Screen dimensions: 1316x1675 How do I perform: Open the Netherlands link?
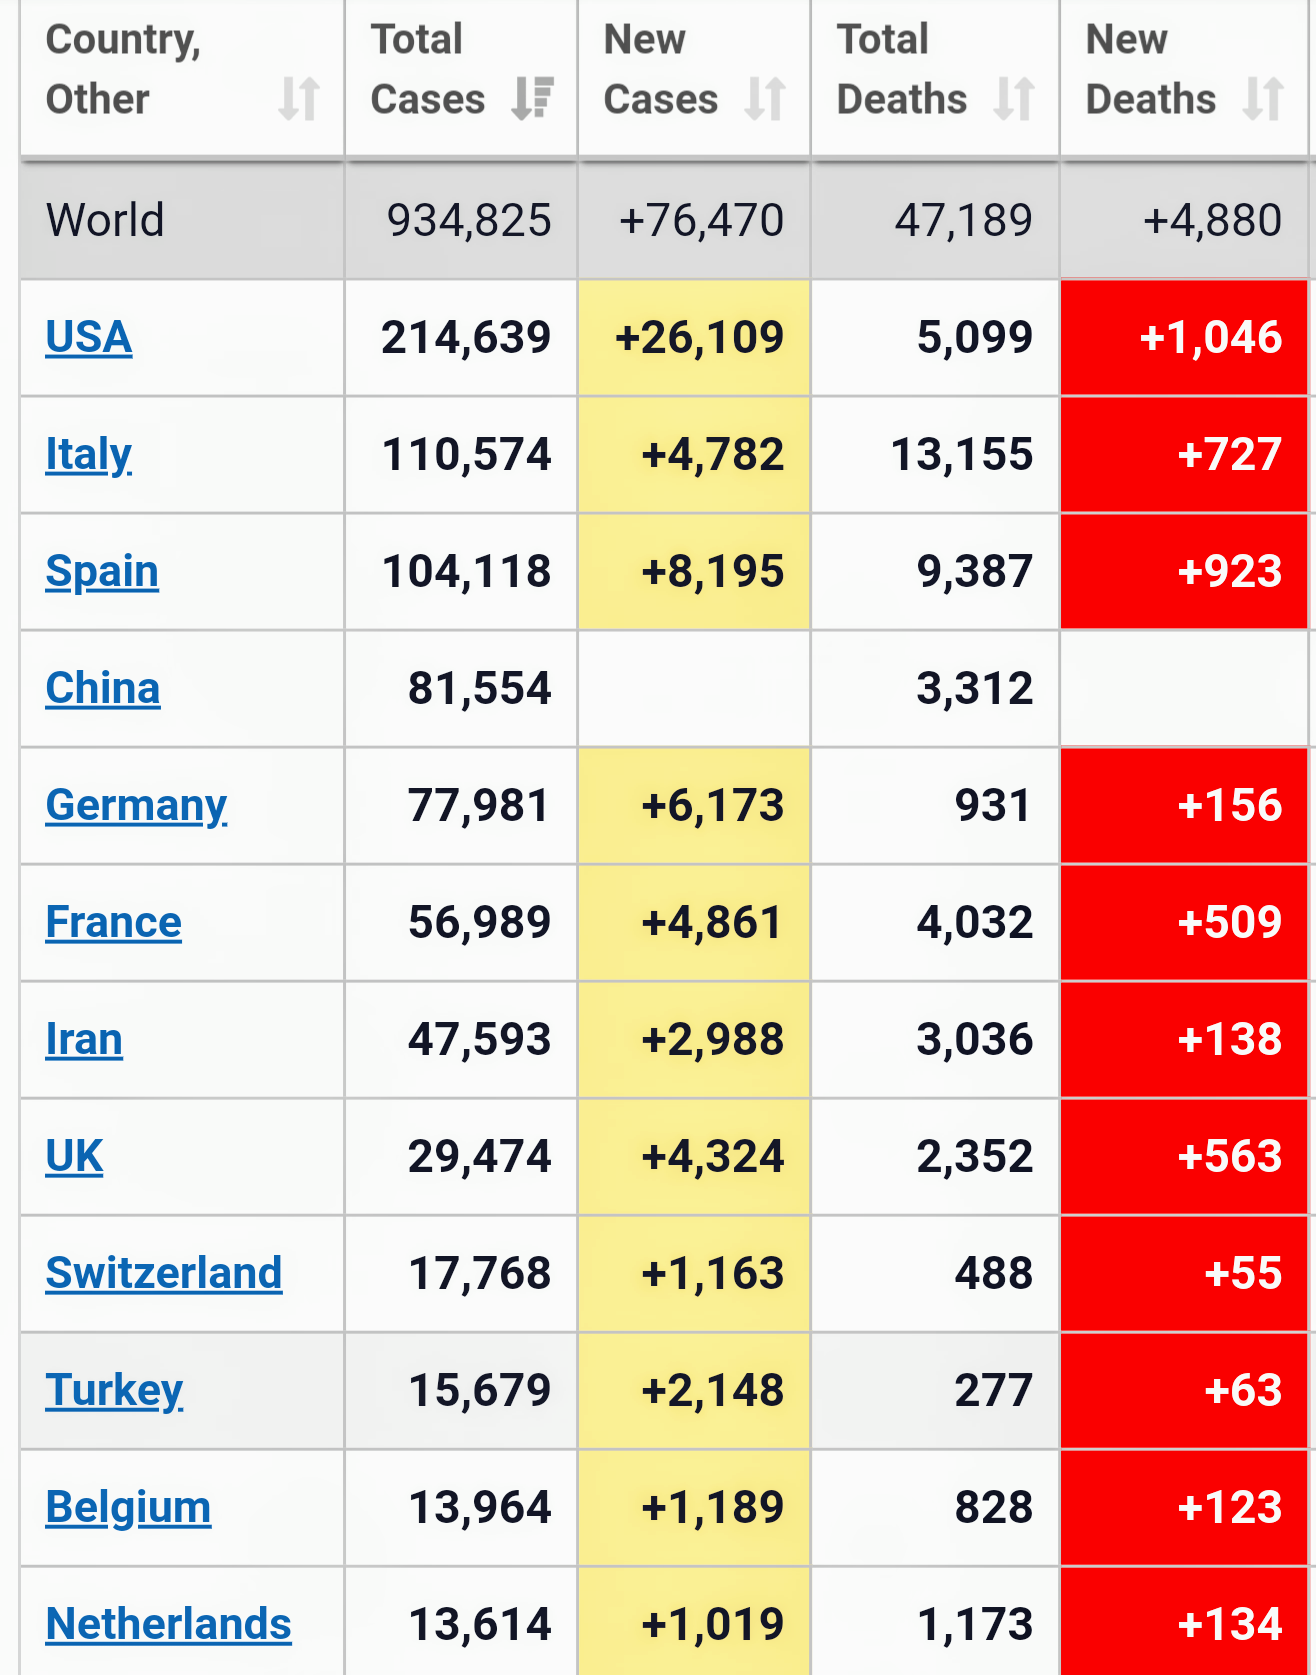(x=168, y=1624)
